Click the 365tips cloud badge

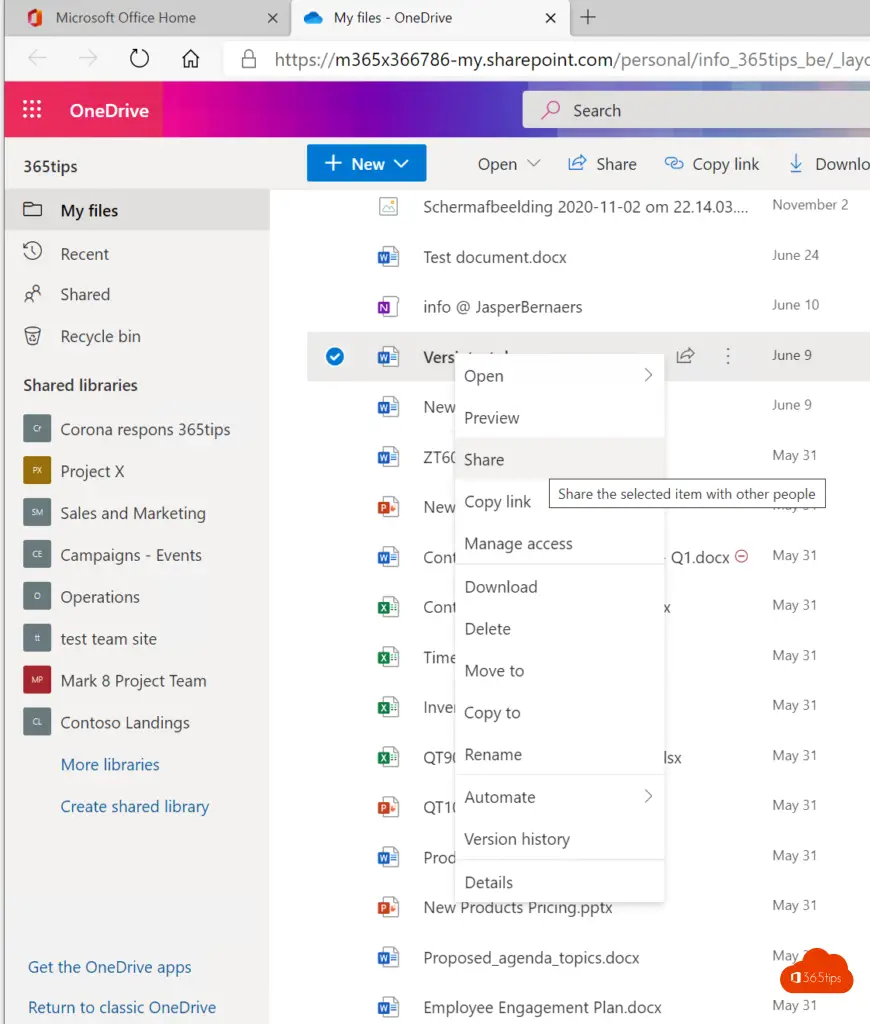(816, 972)
